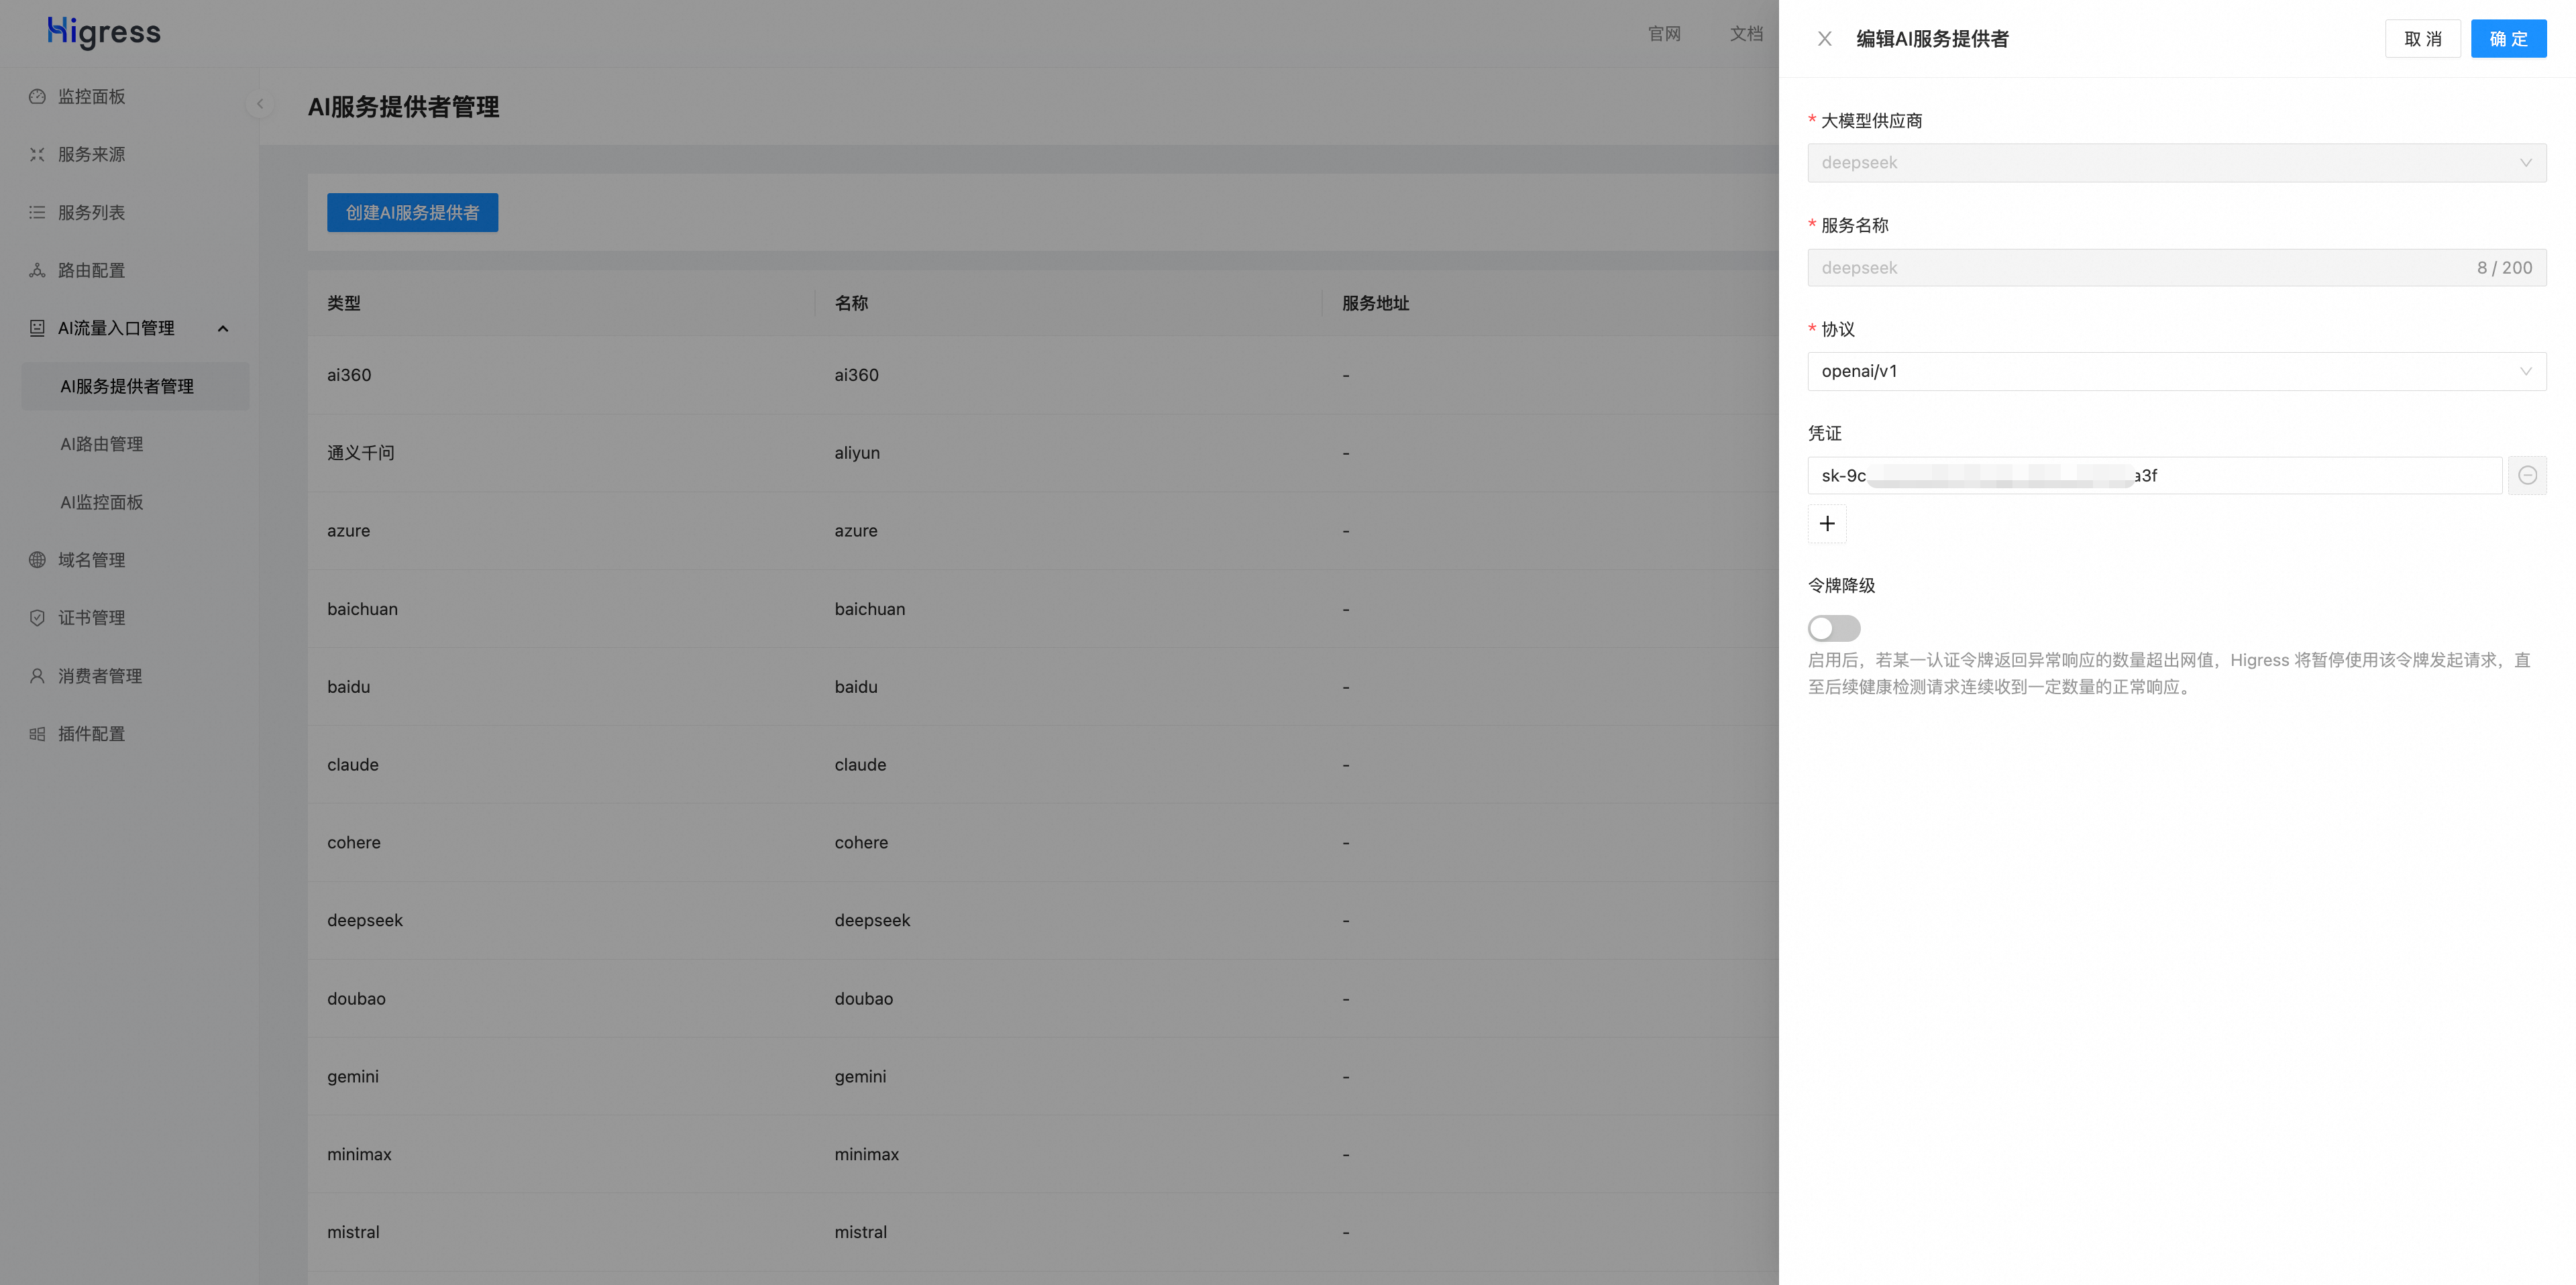Click the service source icon (服务来源)
Screen dimensions: 2576x1285
37,155
